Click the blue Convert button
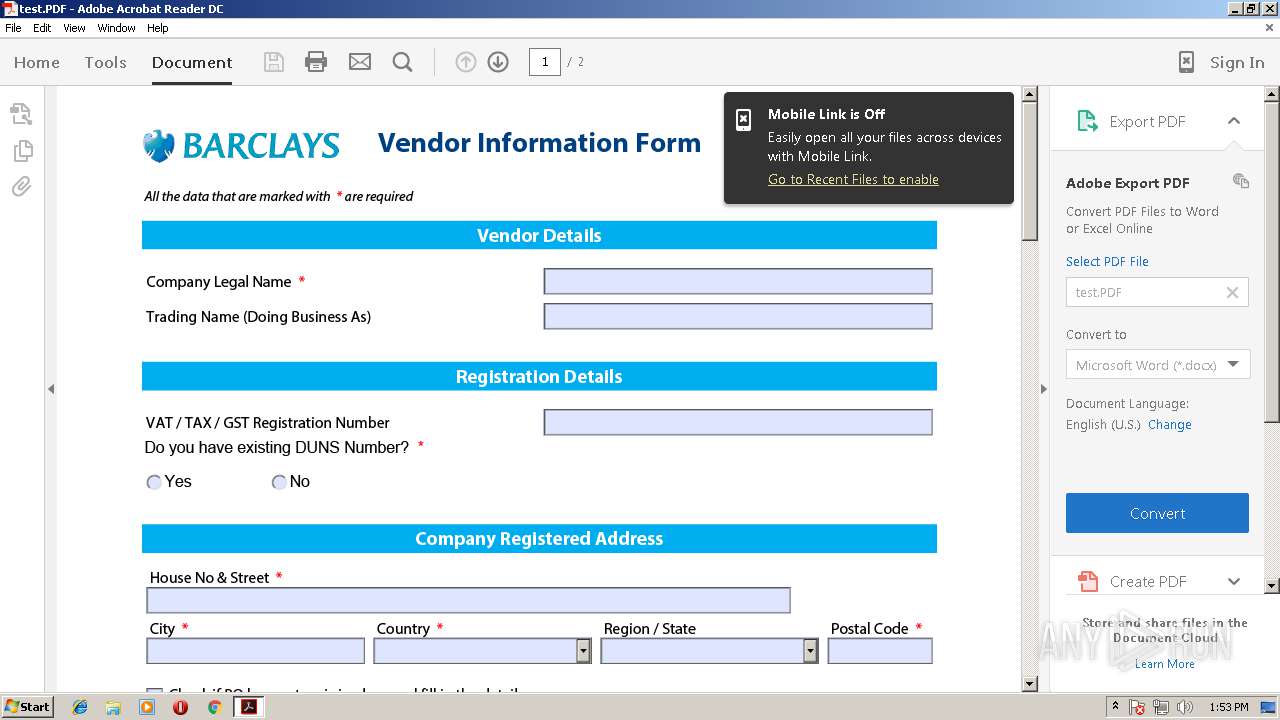The height and width of the screenshot is (720, 1280). [x=1157, y=513]
